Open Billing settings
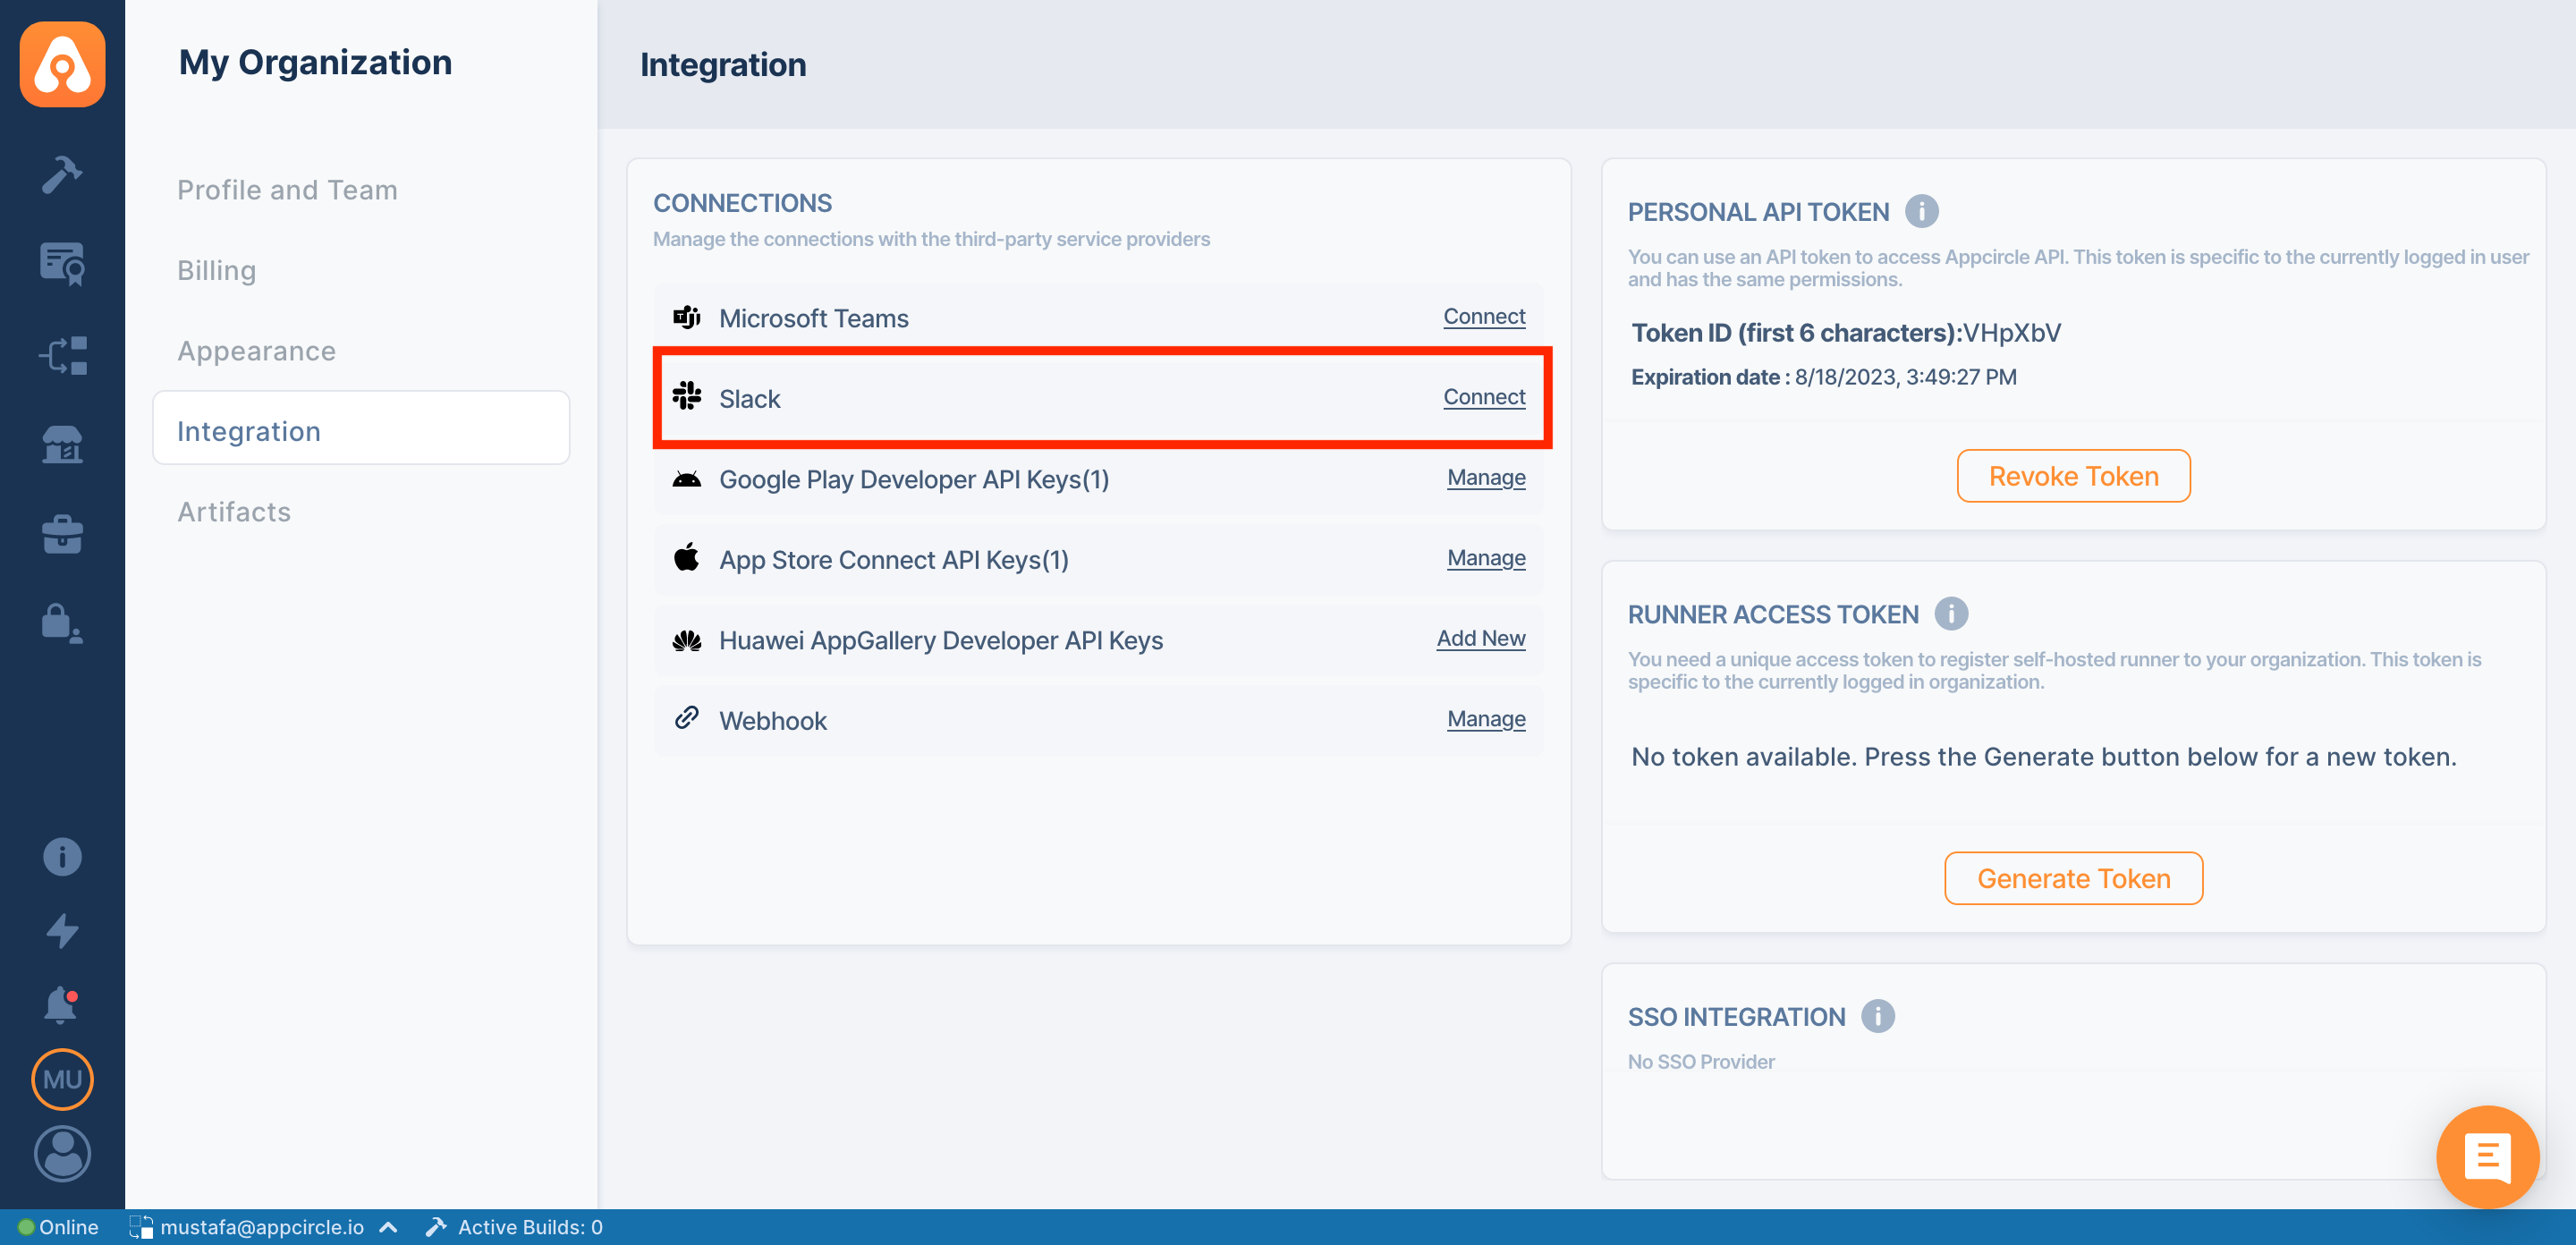The image size is (2576, 1245). point(216,270)
